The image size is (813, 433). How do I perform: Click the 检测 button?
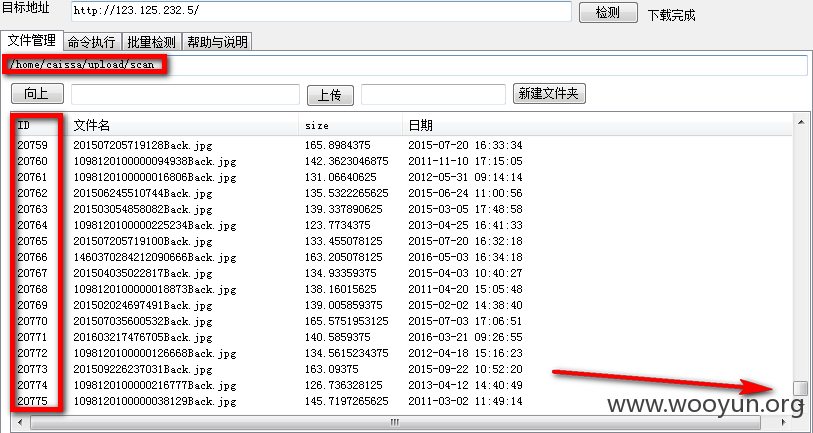tap(608, 12)
